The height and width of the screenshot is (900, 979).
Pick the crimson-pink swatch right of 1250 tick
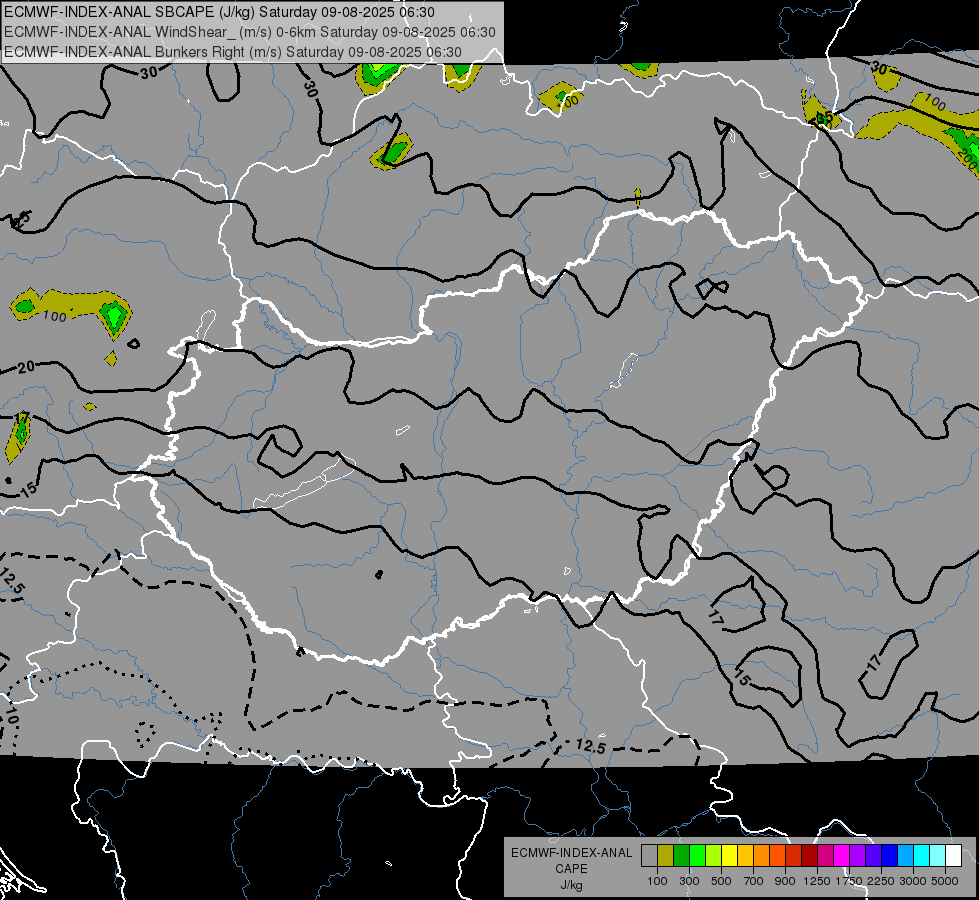pyautogui.click(x=825, y=855)
